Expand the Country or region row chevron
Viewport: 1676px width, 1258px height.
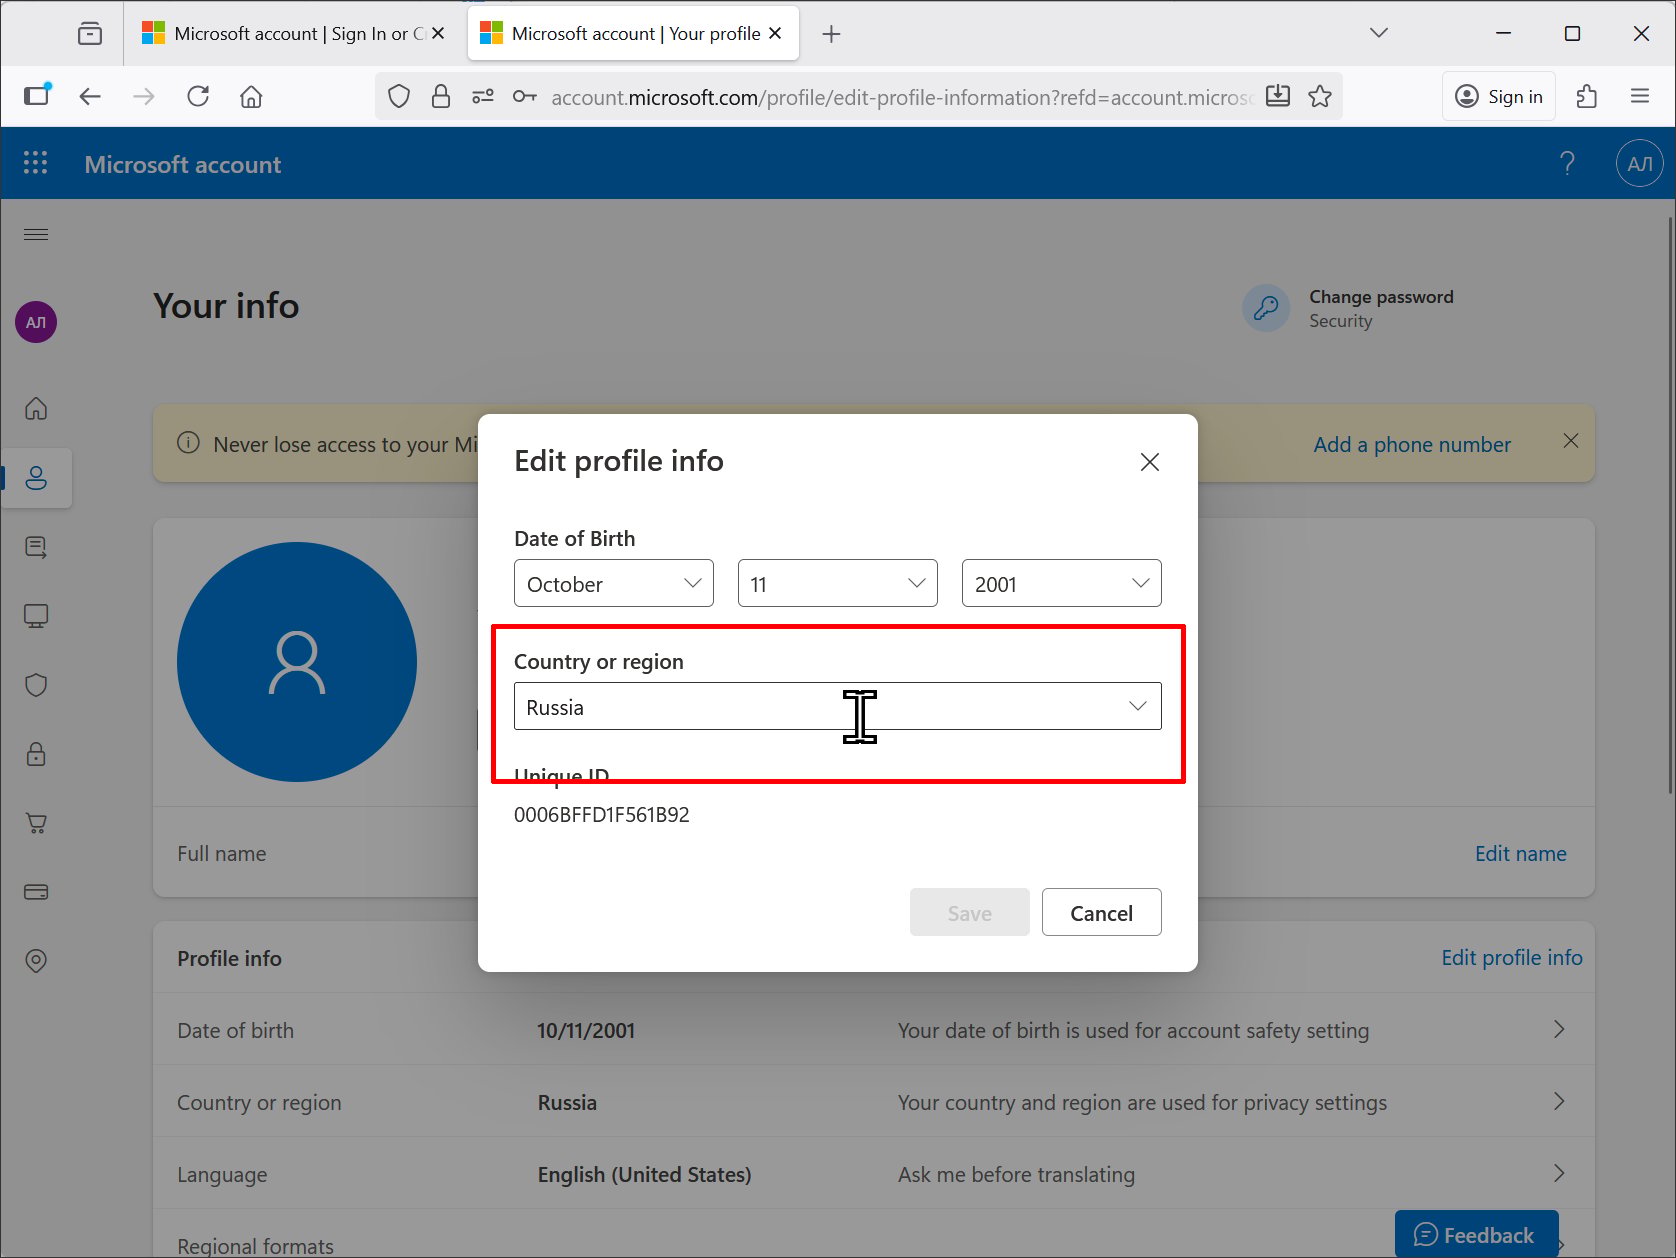tap(1558, 1101)
